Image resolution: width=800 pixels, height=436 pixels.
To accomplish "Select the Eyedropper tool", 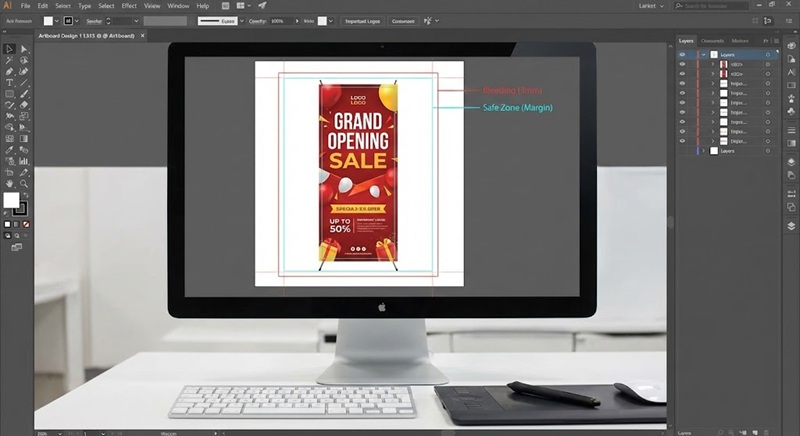I will [9, 150].
